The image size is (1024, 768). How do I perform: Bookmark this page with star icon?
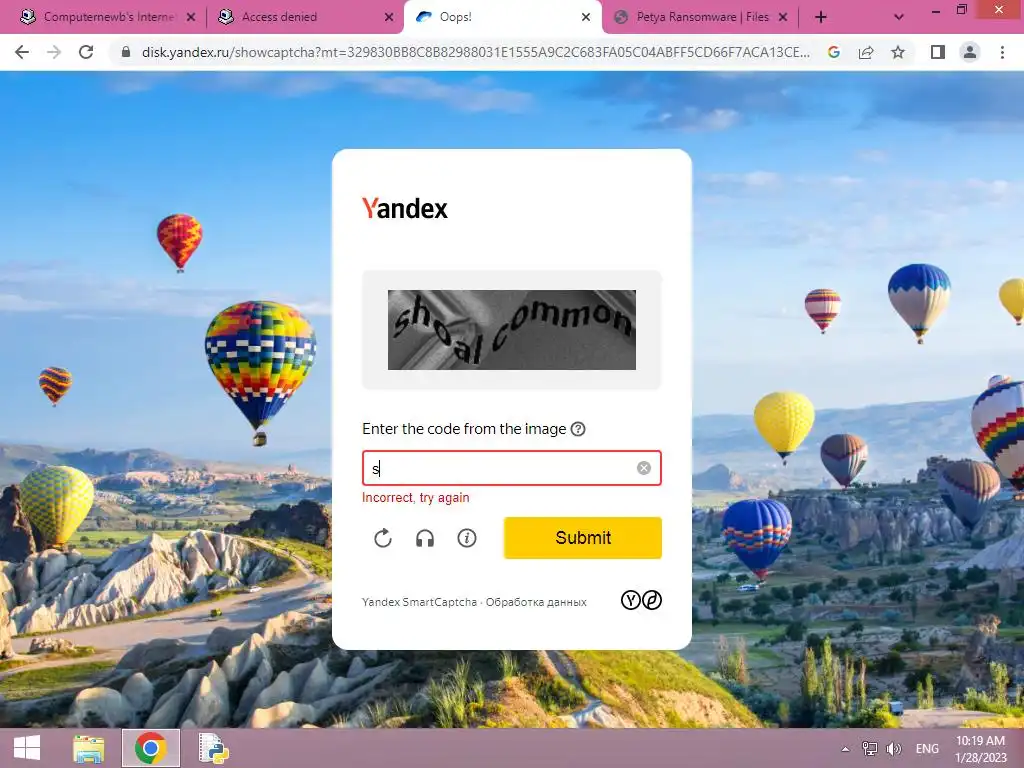coord(898,52)
